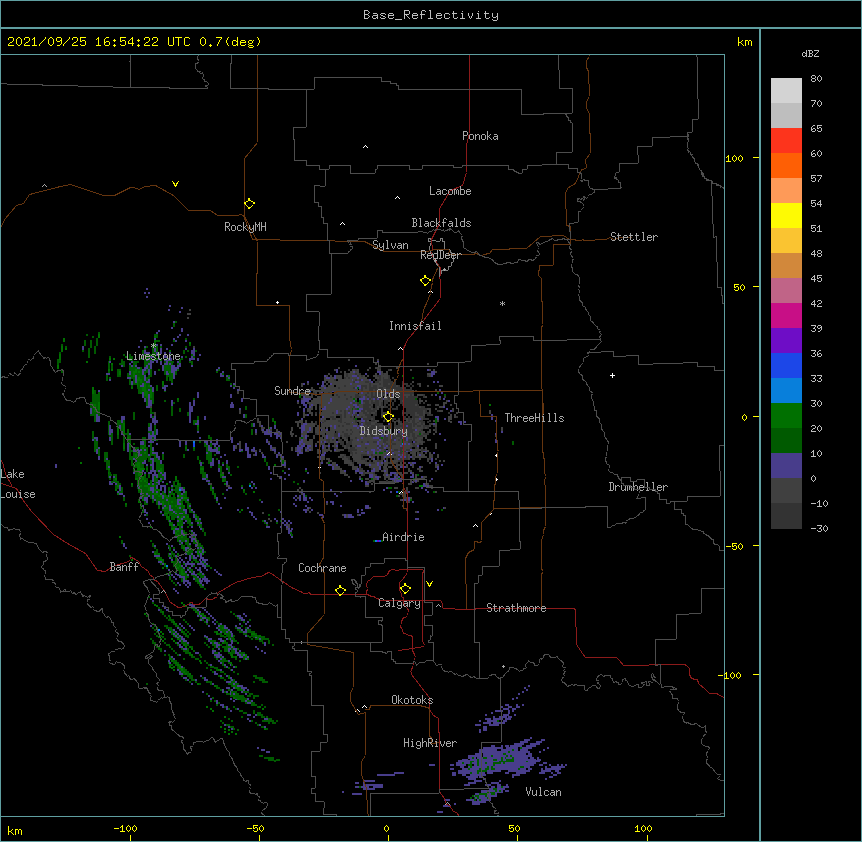Click the Limestone label

(x=153, y=356)
